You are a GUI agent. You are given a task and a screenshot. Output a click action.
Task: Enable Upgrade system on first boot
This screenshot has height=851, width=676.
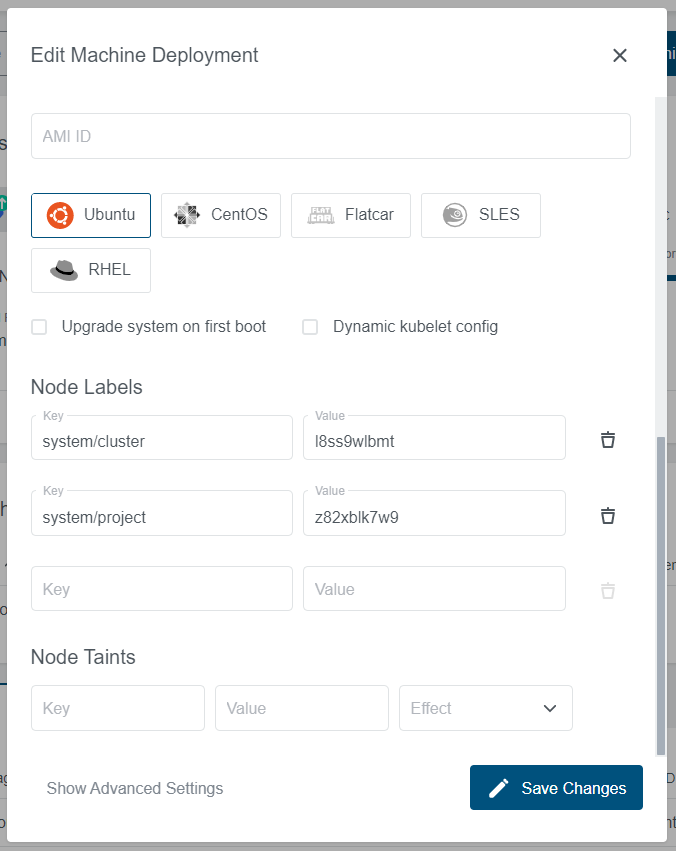point(38,326)
